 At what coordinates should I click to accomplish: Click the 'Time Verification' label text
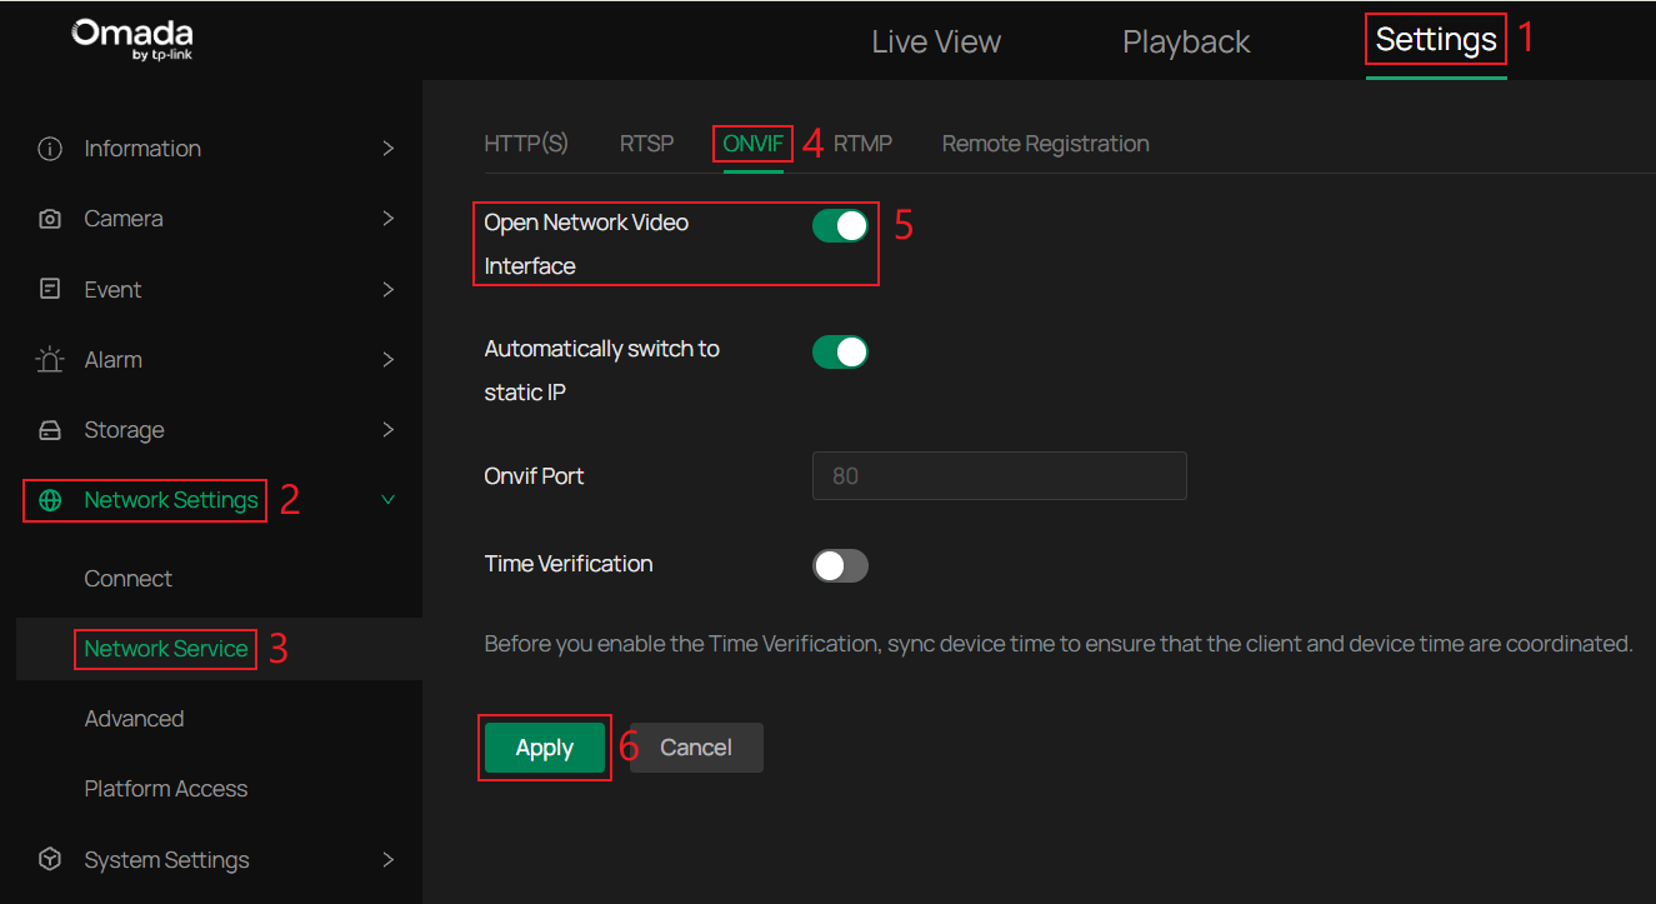coord(568,564)
